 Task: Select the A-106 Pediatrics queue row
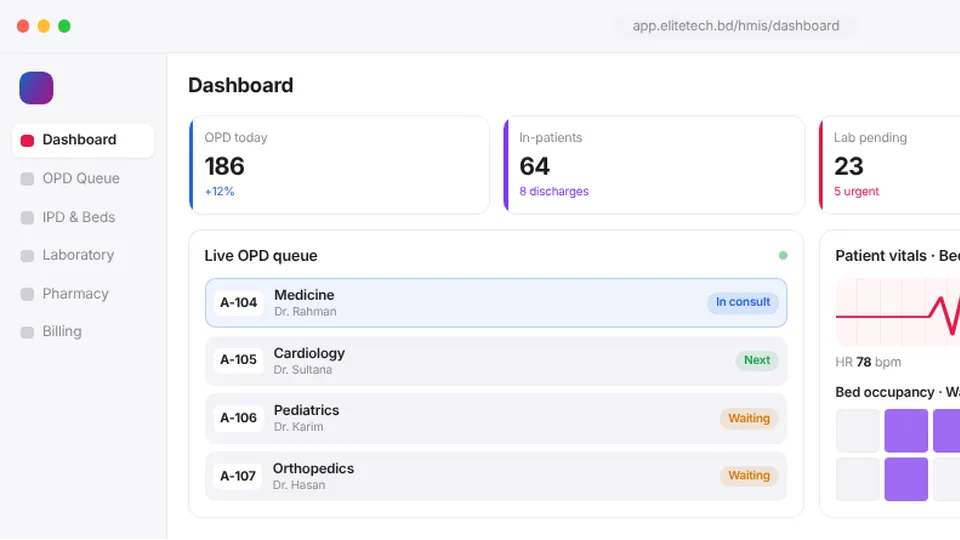pyautogui.click(x=496, y=418)
